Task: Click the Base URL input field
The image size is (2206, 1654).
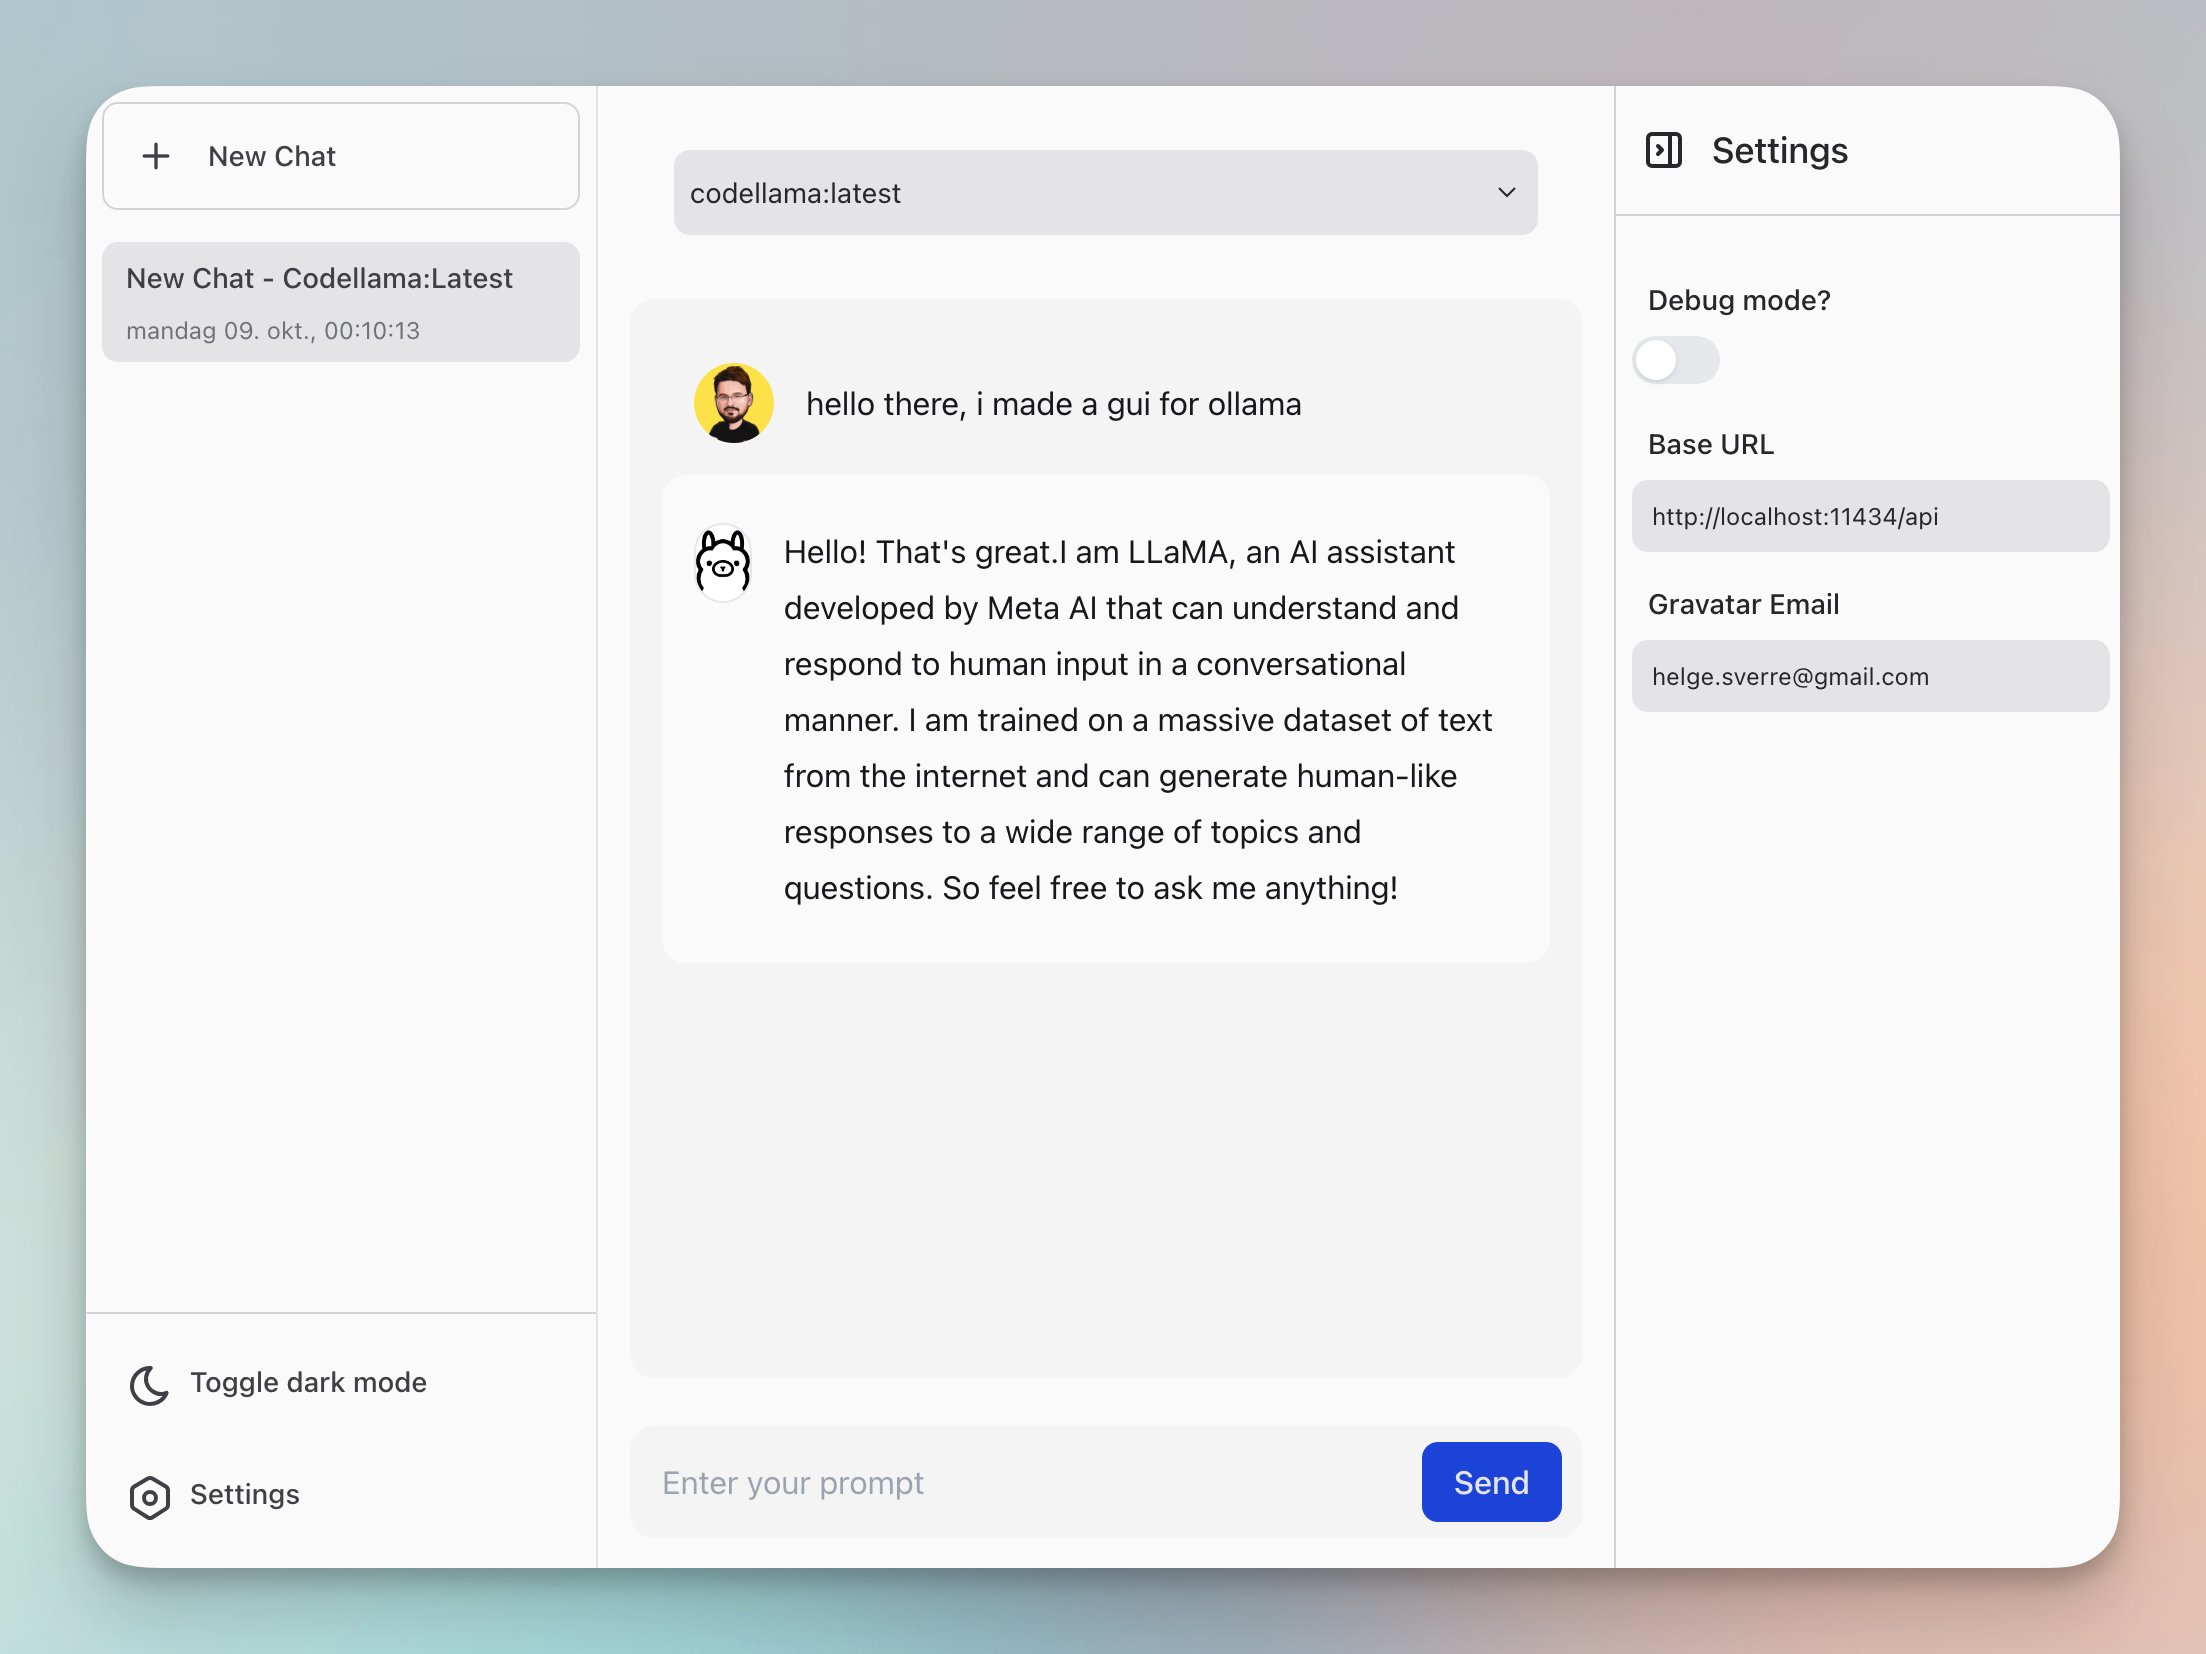Action: click(1867, 516)
